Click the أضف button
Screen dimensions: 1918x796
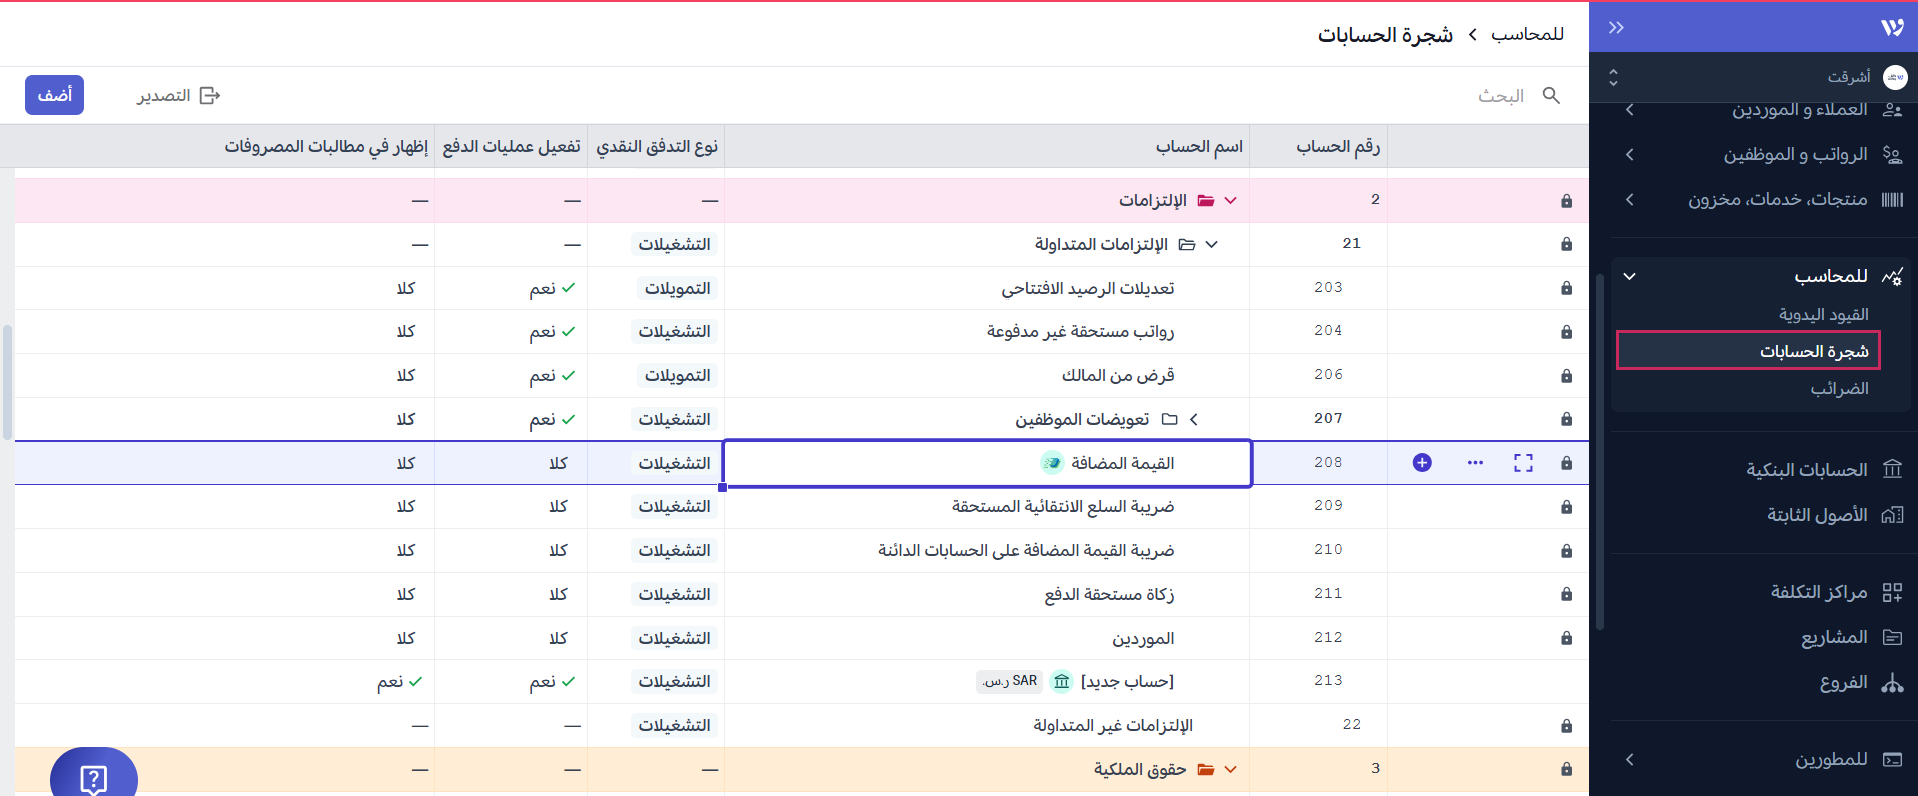pos(54,95)
